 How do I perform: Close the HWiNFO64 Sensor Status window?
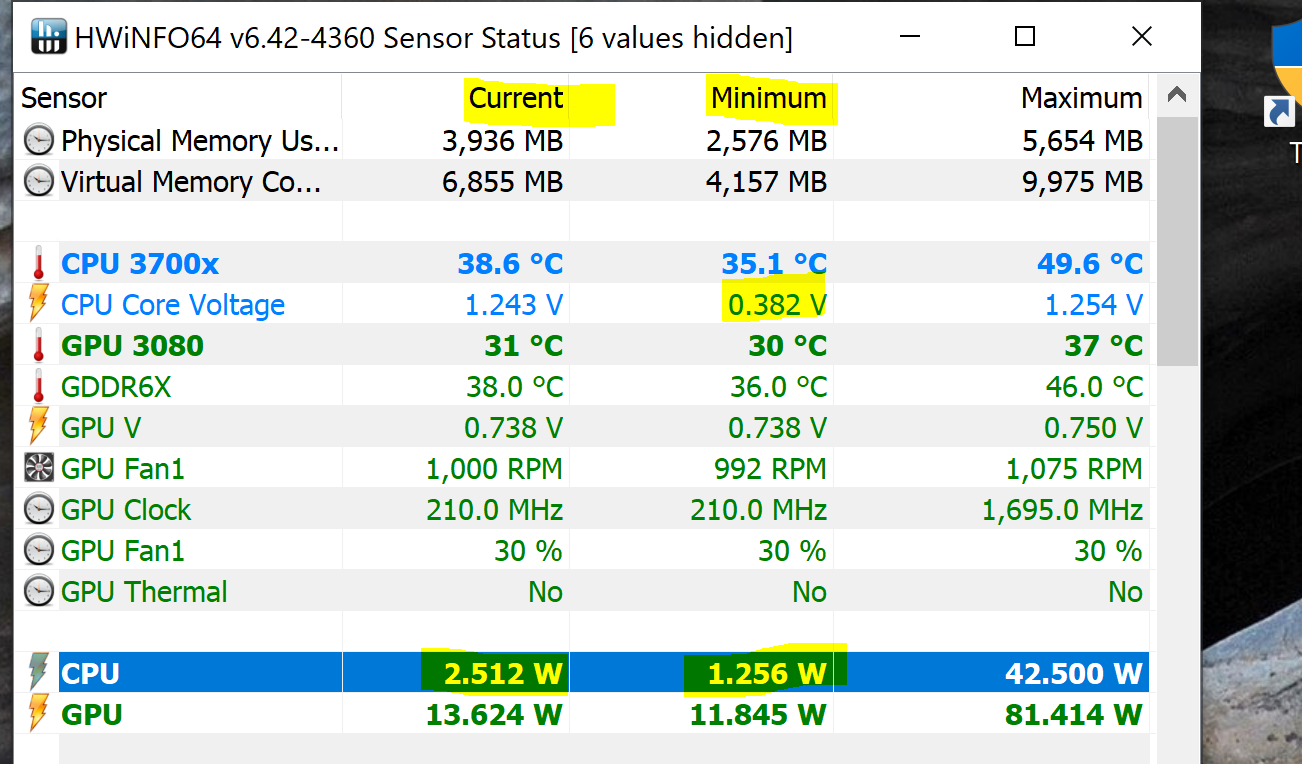(x=1142, y=37)
